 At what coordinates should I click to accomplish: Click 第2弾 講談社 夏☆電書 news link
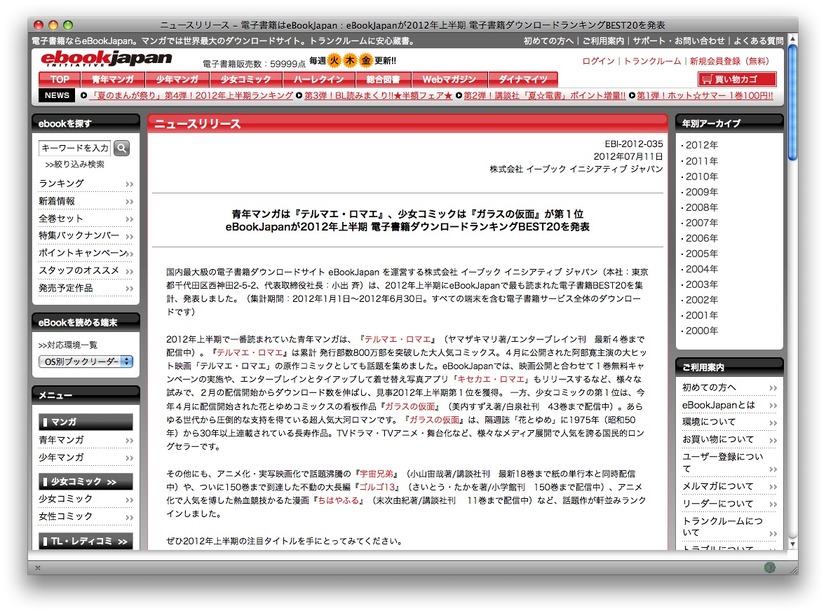coord(544,95)
